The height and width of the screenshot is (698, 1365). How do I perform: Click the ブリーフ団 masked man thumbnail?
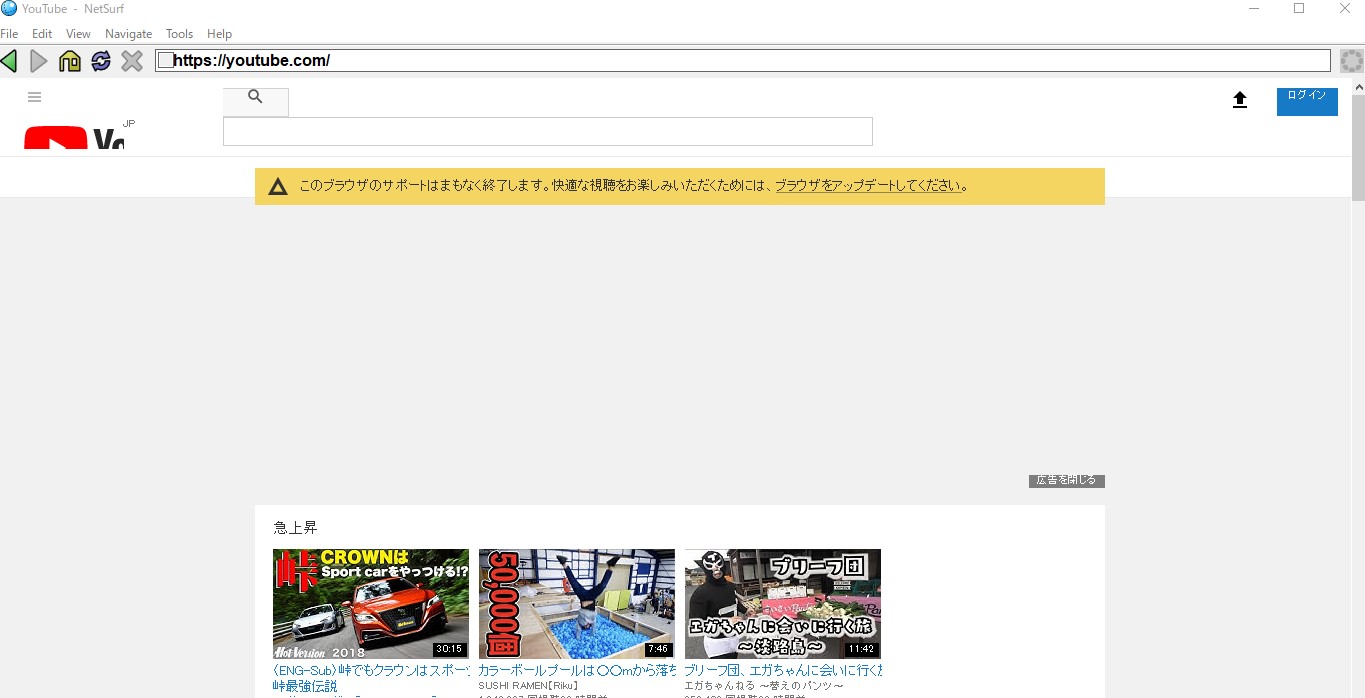[x=783, y=604]
